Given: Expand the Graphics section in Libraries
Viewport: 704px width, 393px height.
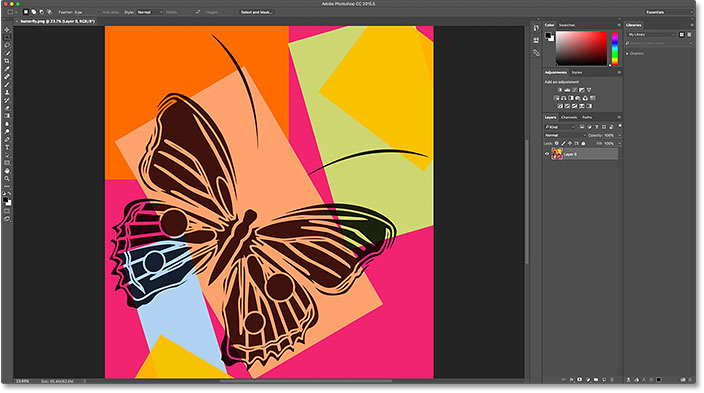Looking at the screenshot, I should (627, 53).
